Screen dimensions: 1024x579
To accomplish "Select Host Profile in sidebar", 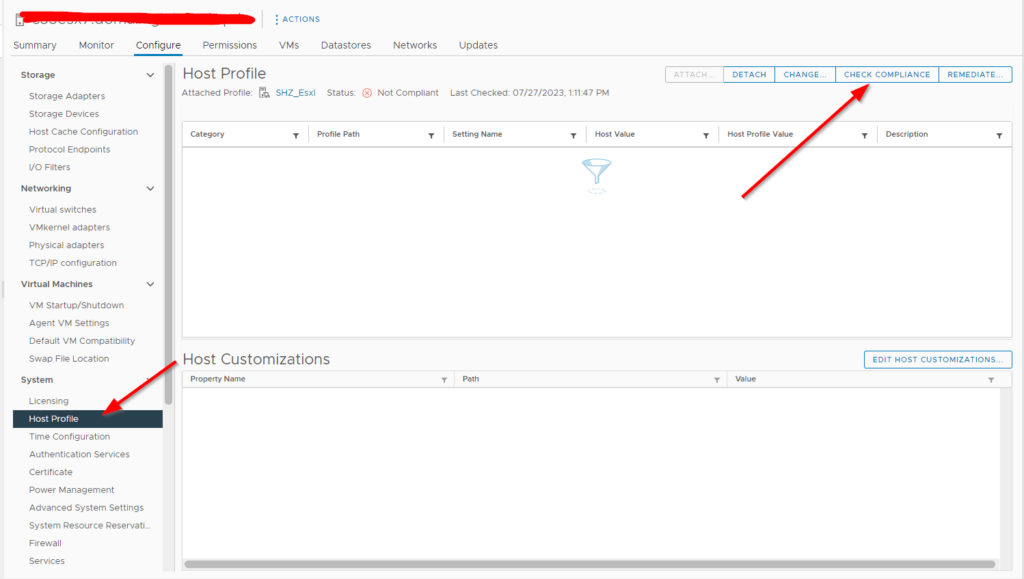I will pyautogui.click(x=88, y=419).
